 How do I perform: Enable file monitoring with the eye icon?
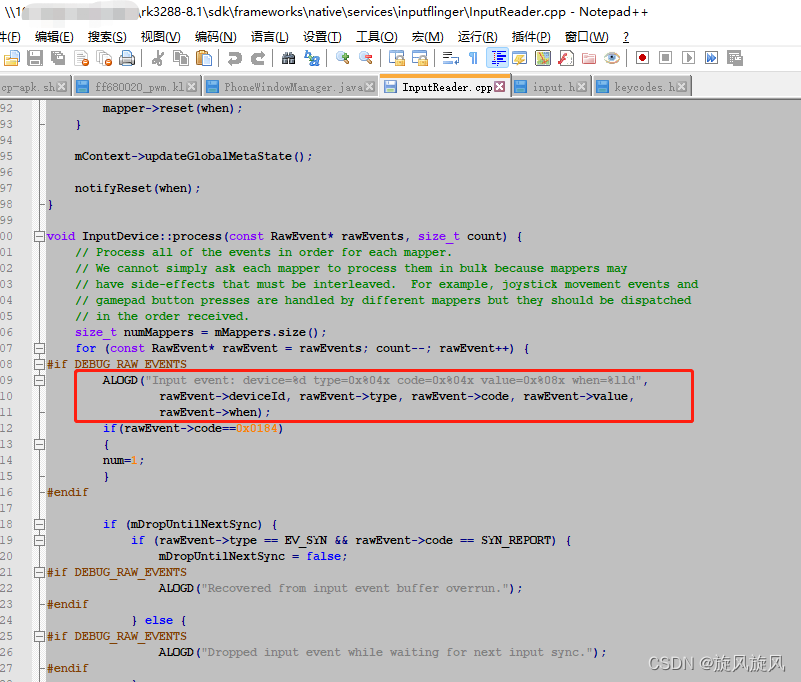pyautogui.click(x=610, y=60)
